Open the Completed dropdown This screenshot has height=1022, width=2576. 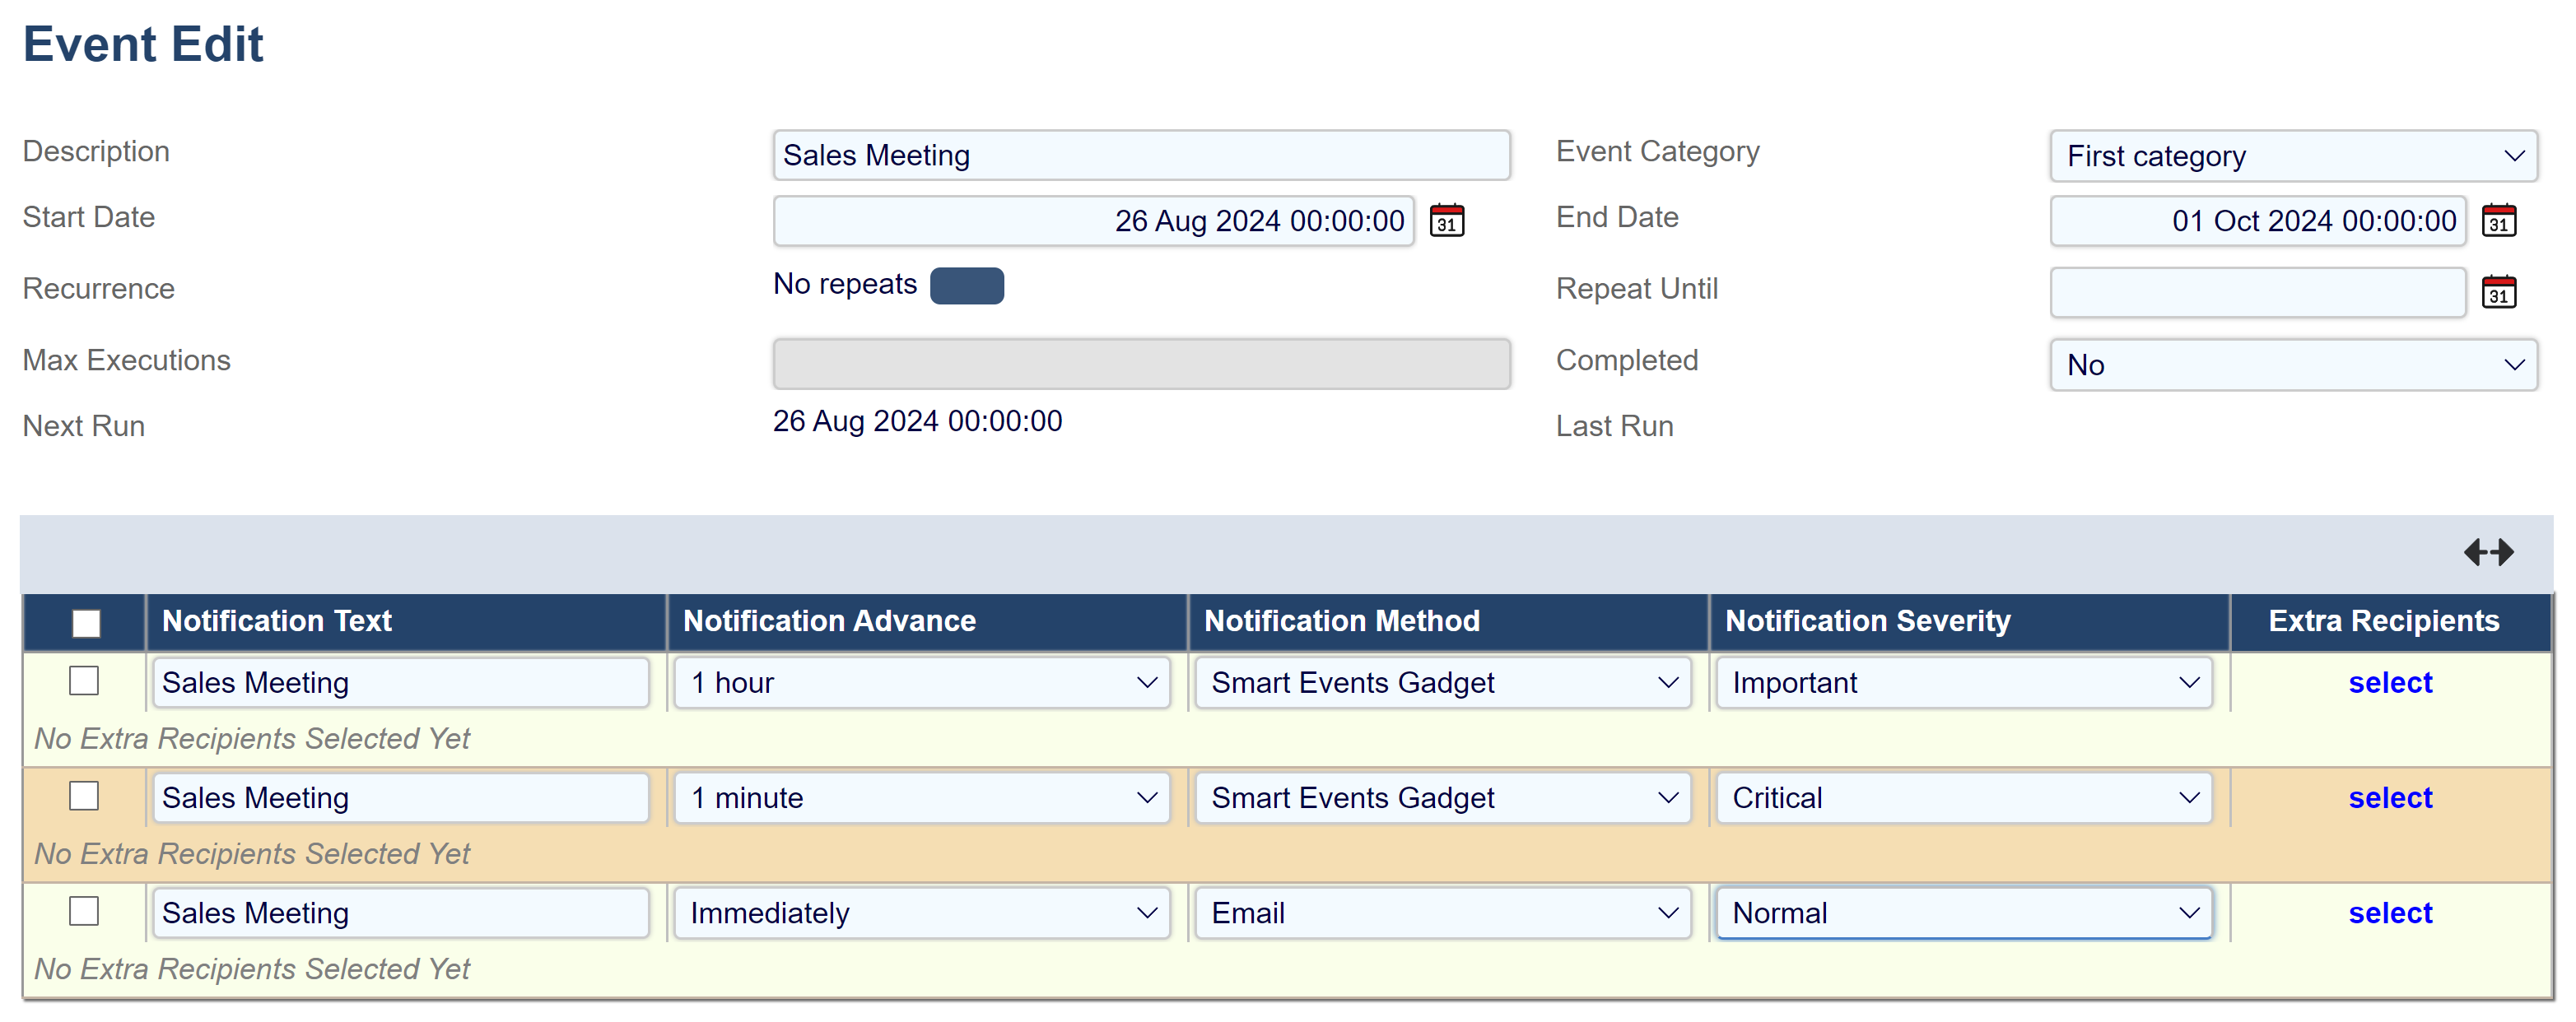pyautogui.click(x=2292, y=365)
